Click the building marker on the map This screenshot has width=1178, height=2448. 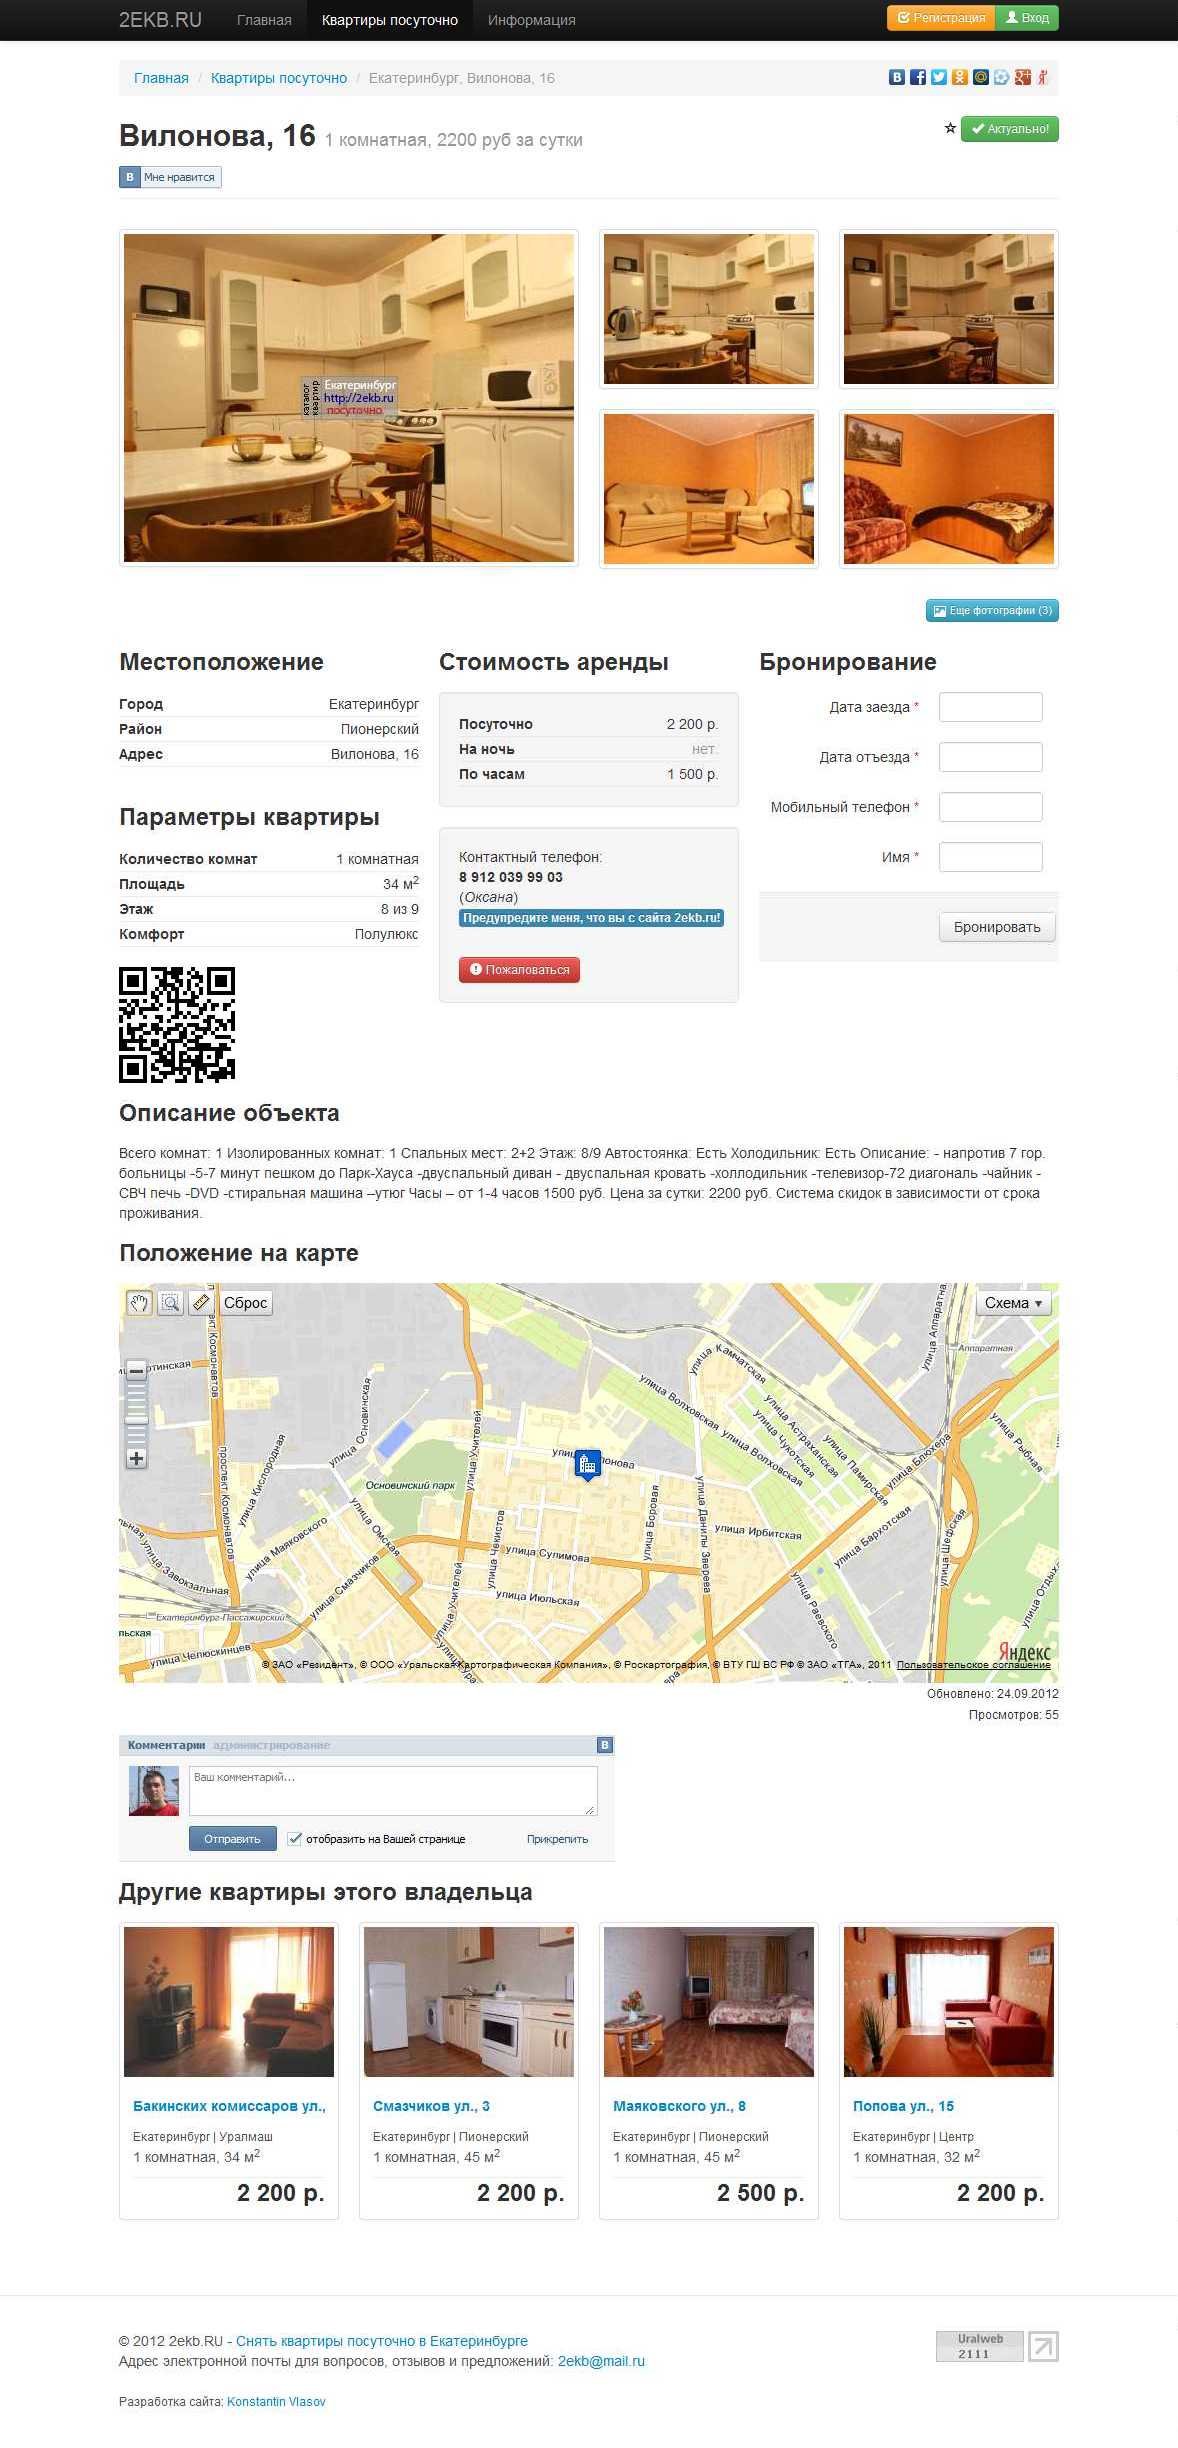tap(588, 1465)
